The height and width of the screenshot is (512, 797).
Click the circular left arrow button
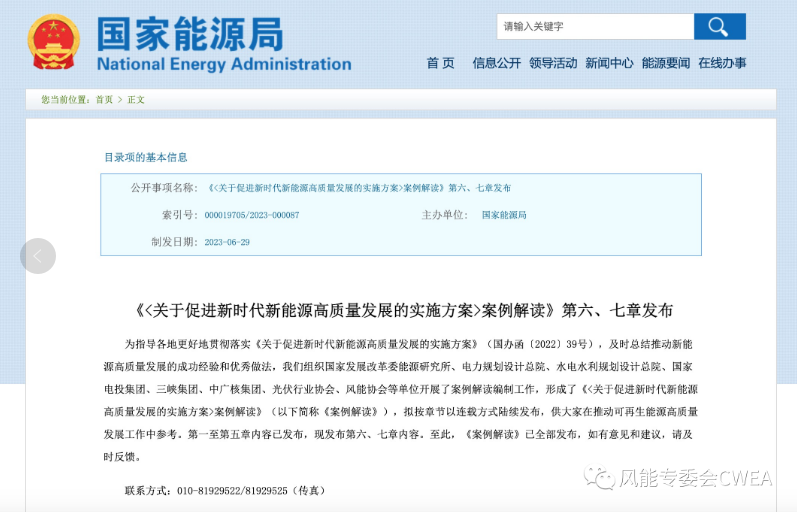[38, 256]
